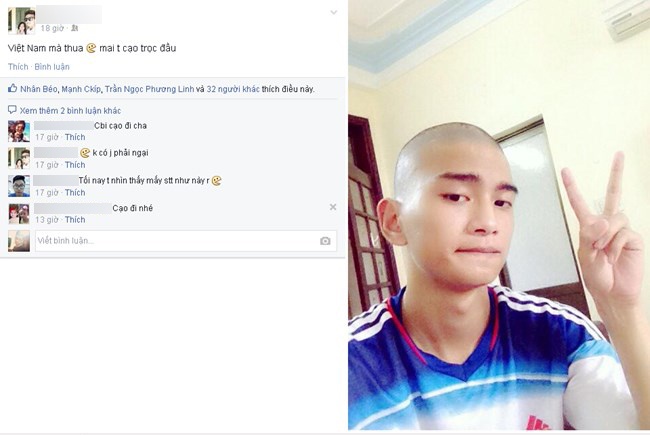Click avatar of 'Tối nay t nhìn thấy' commenter
The width and height of the screenshot is (650, 435).
tap(19, 186)
